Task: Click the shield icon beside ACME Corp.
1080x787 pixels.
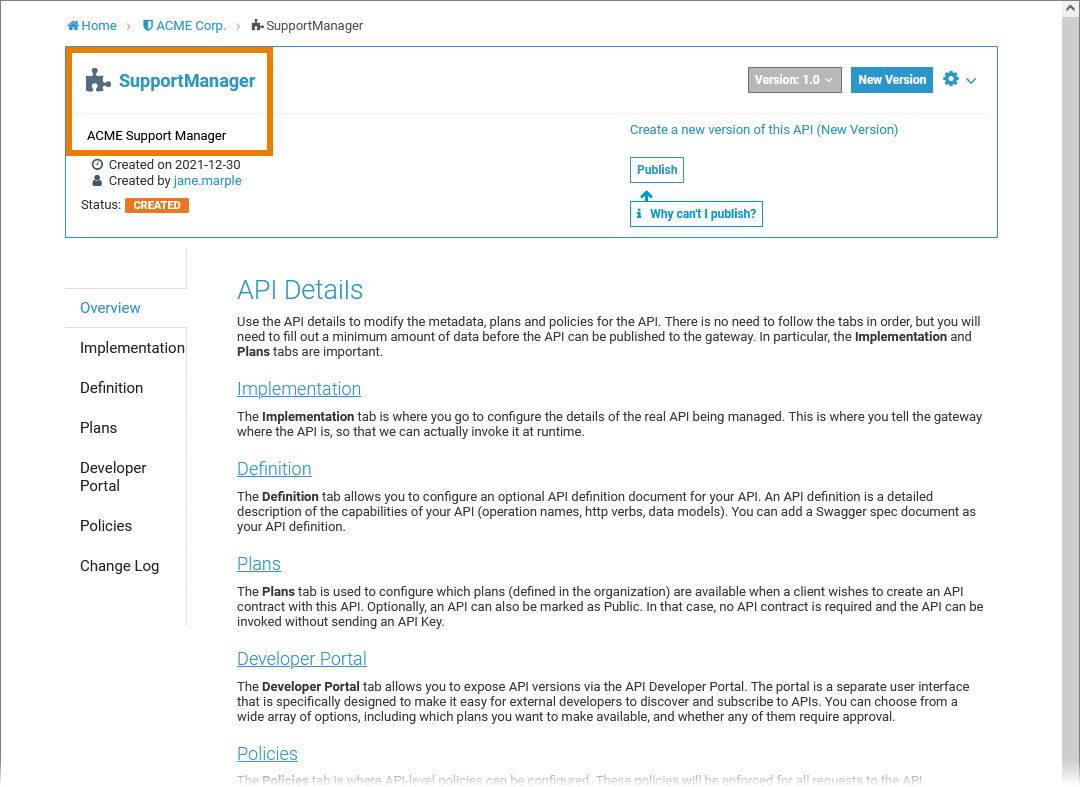Action: pos(147,25)
